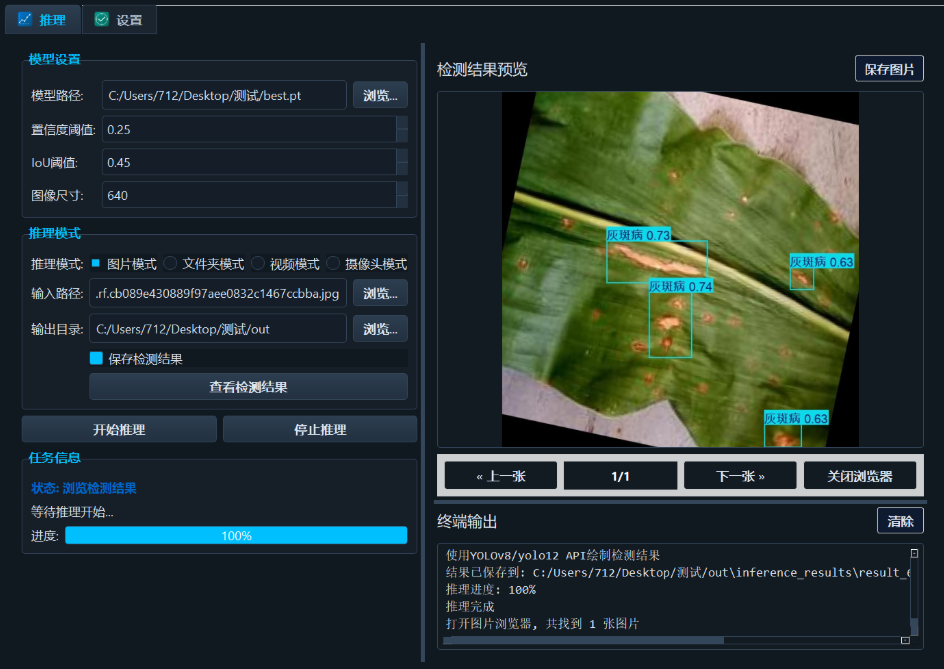
Task: Close the image browser via 关闭浏览器
Action: [x=860, y=475]
